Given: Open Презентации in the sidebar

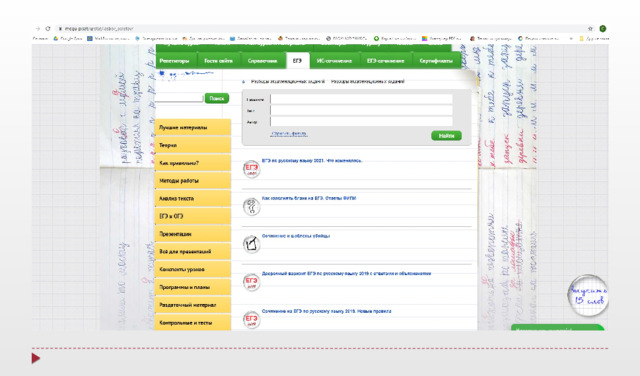Looking at the screenshot, I should point(193,234).
